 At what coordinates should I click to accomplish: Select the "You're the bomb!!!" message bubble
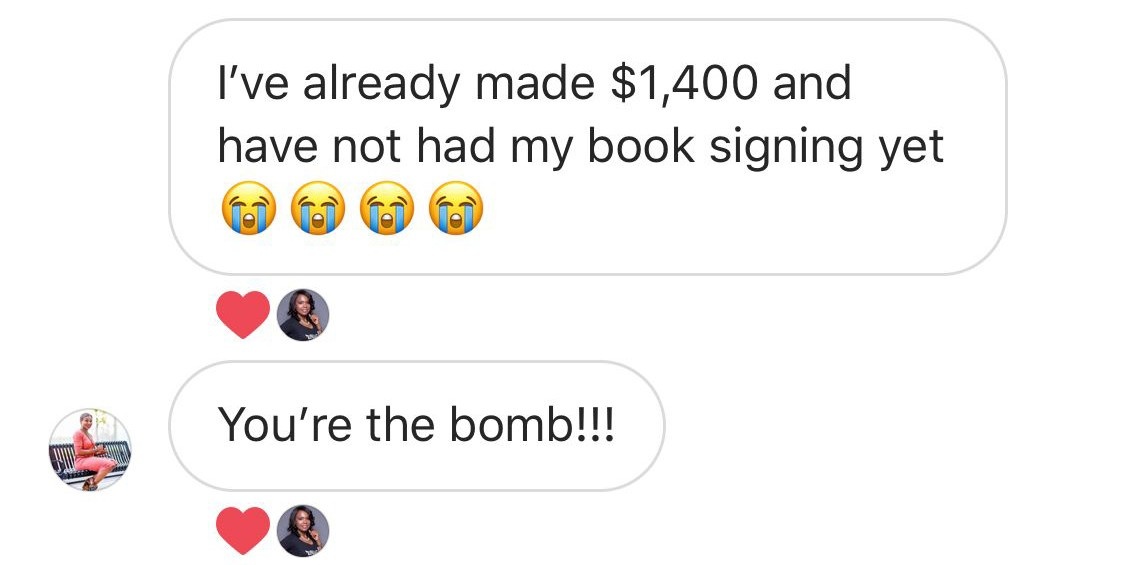tap(417, 426)
